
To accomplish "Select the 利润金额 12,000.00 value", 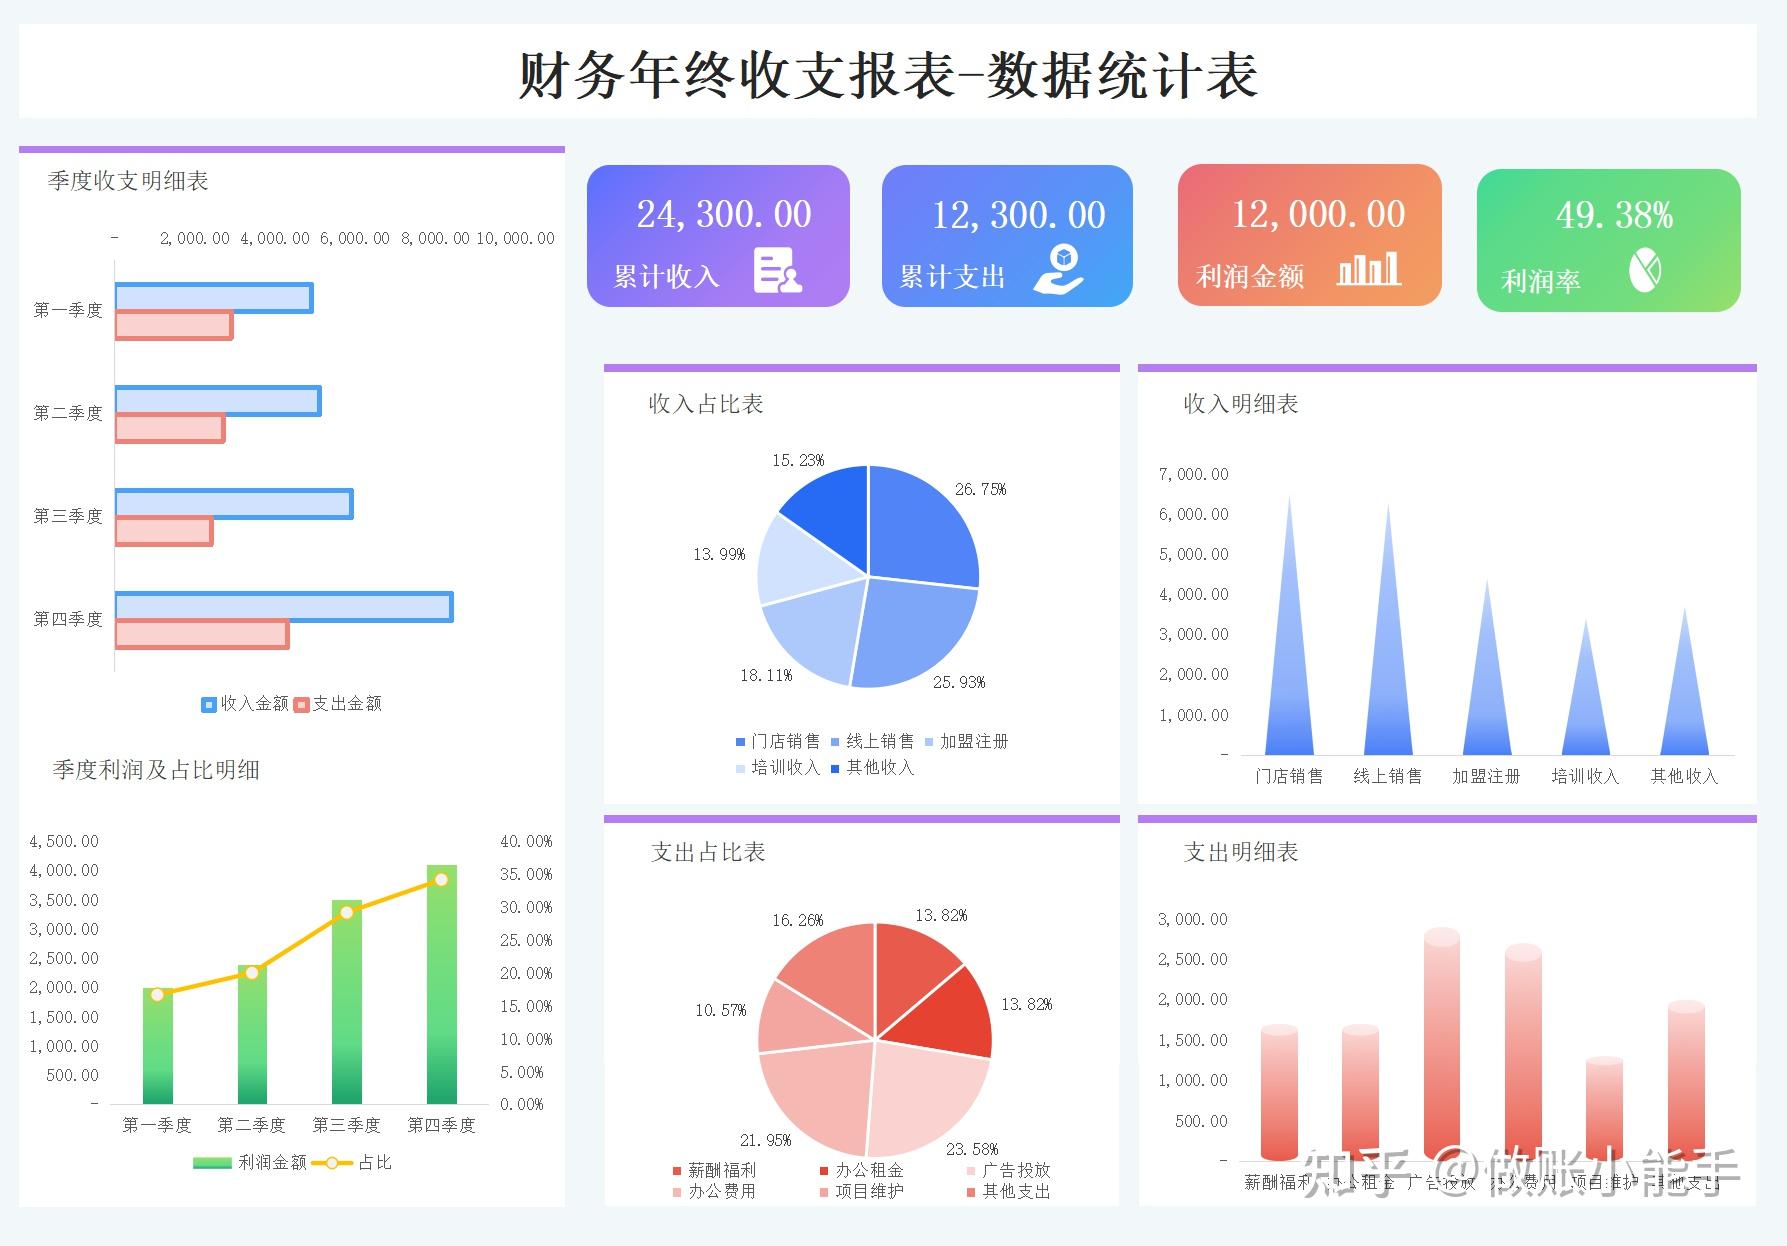I will click(1318, 214).
